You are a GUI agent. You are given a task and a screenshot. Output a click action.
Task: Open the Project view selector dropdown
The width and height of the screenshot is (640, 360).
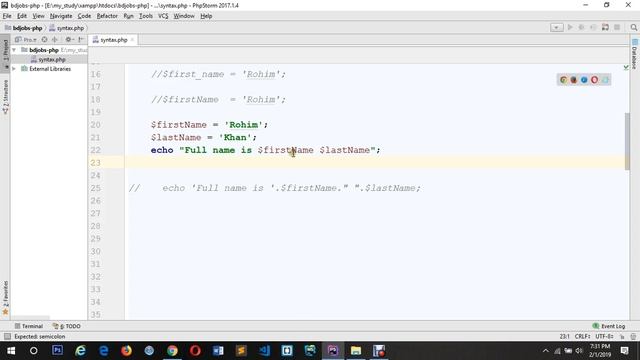(26, 40)
